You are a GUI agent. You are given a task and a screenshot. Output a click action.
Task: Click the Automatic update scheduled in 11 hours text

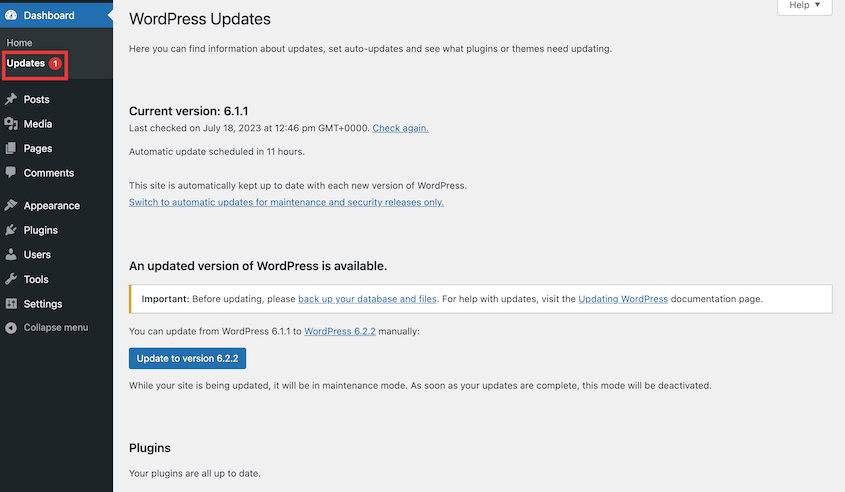tap(217, 152)
